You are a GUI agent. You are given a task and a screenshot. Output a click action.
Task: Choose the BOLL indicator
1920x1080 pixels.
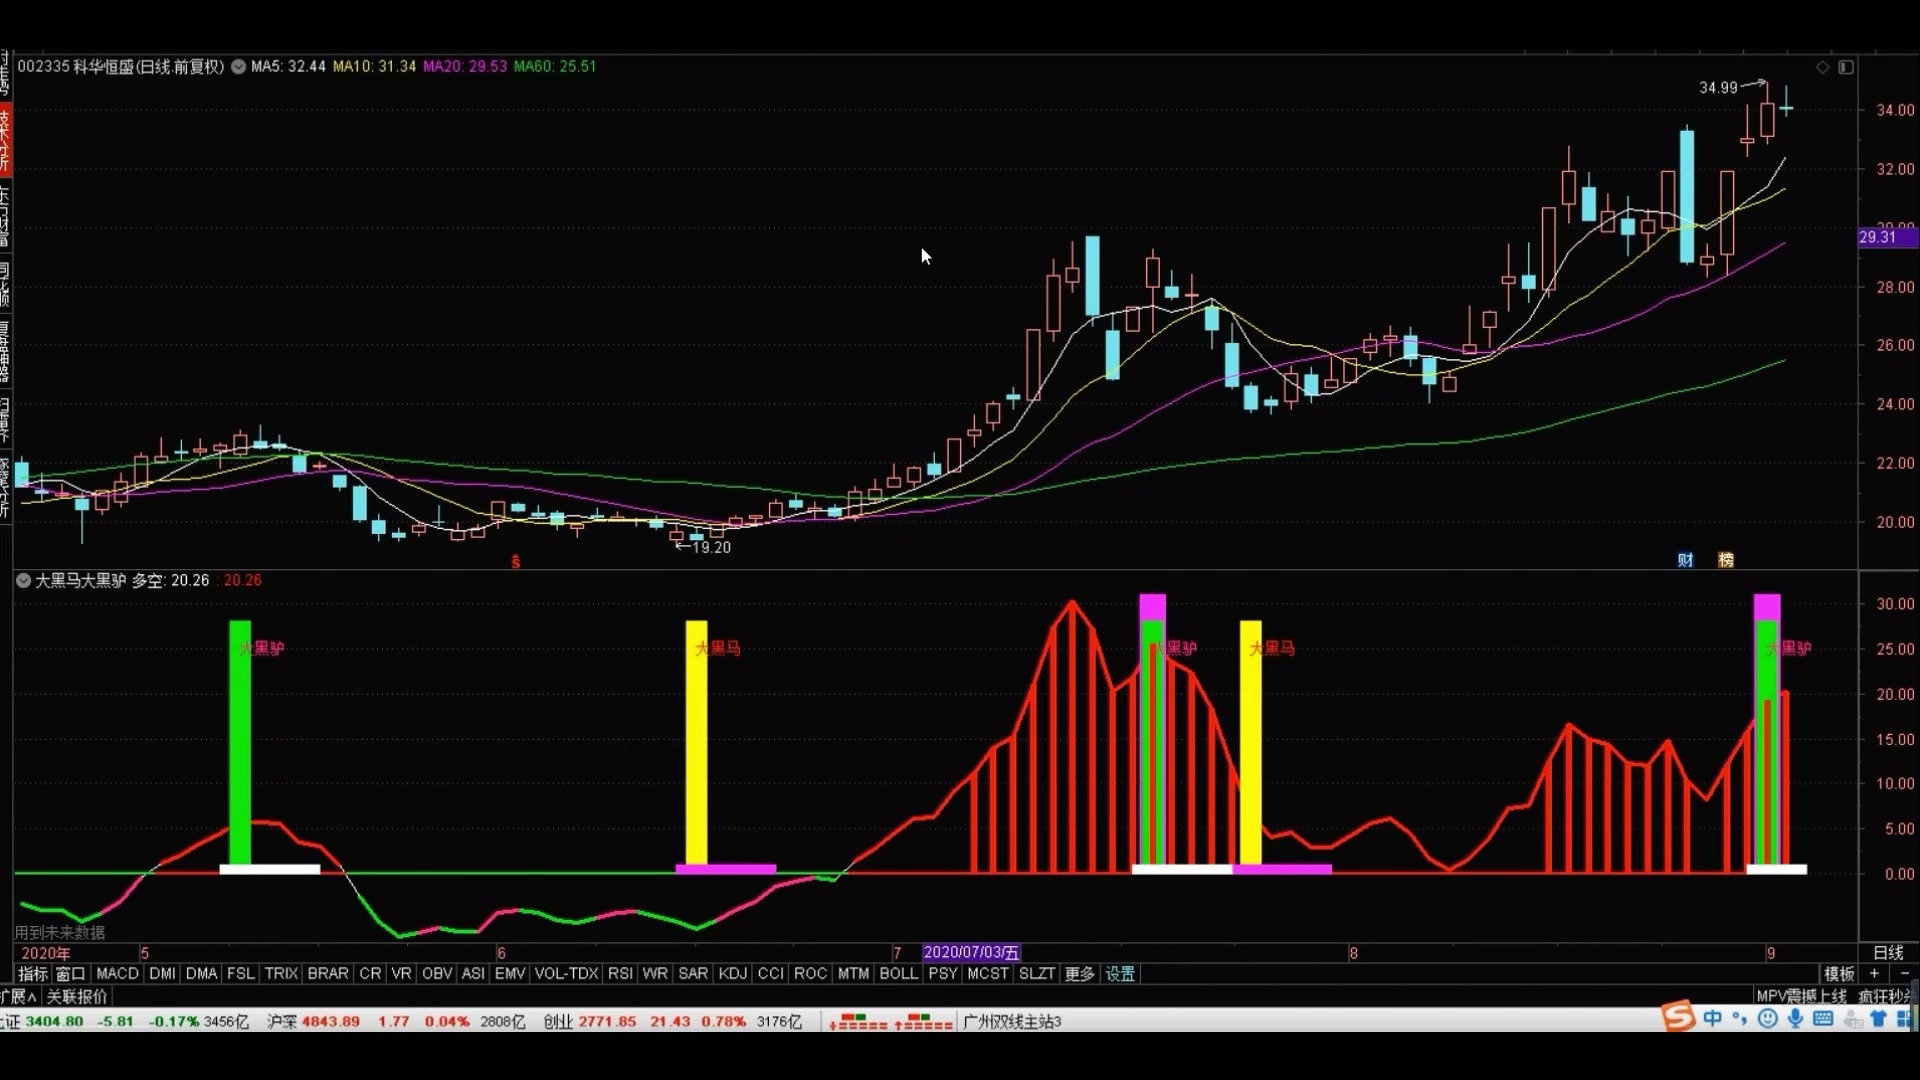898,973
